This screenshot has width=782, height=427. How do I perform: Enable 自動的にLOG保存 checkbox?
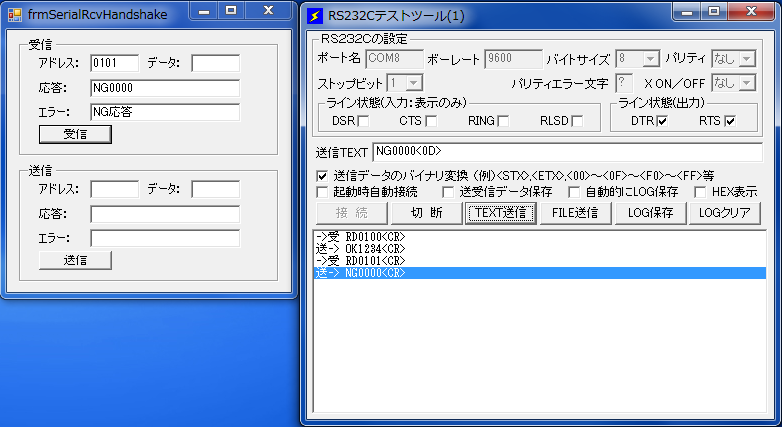tap(575, 192)
